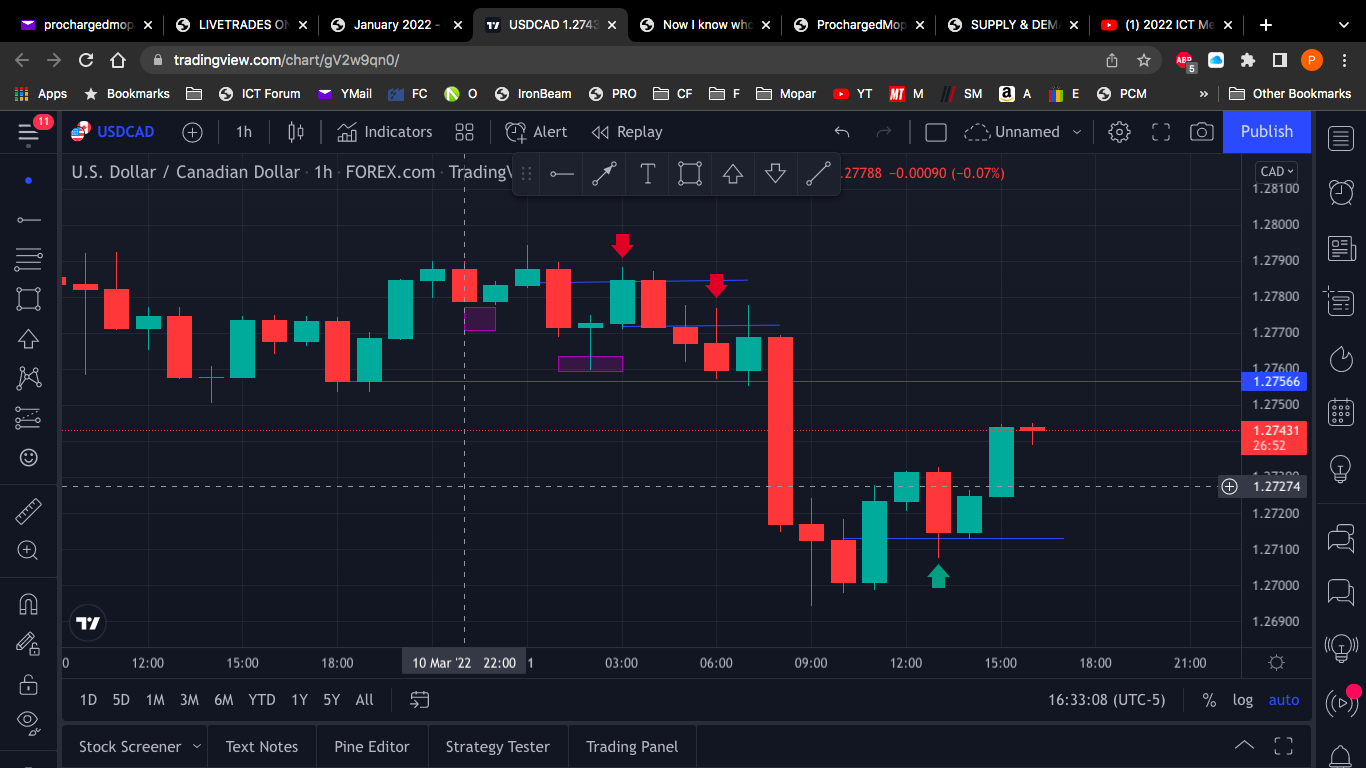
Task: Set the date range to 3M
Action: pyautogui.click(x=189, y=700)
